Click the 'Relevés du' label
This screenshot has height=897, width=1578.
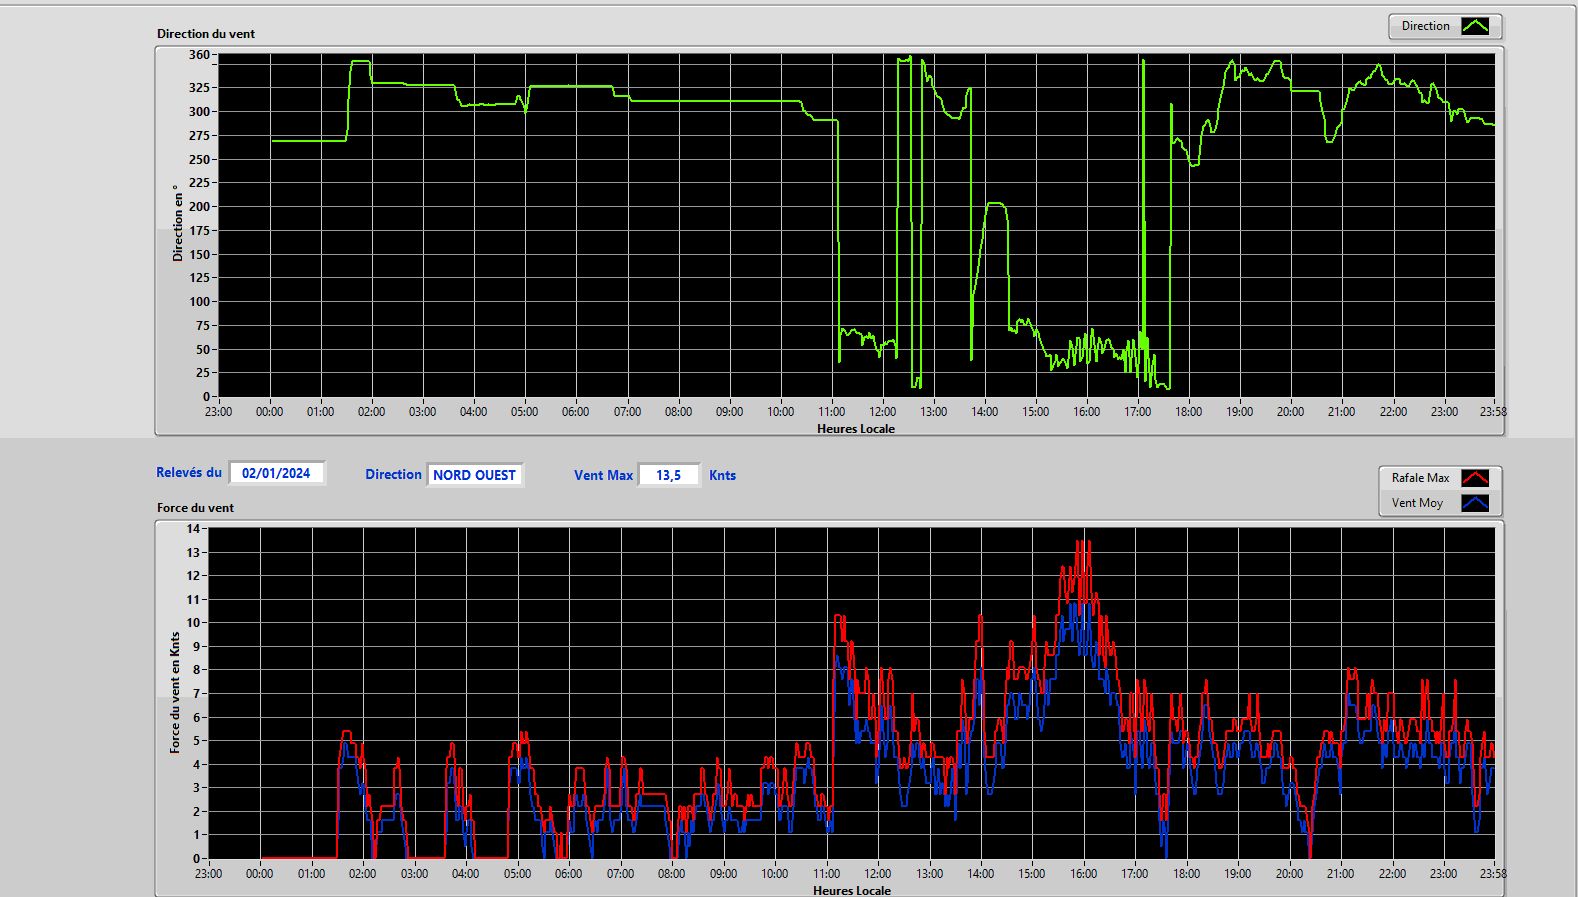(x=189, y=473)
